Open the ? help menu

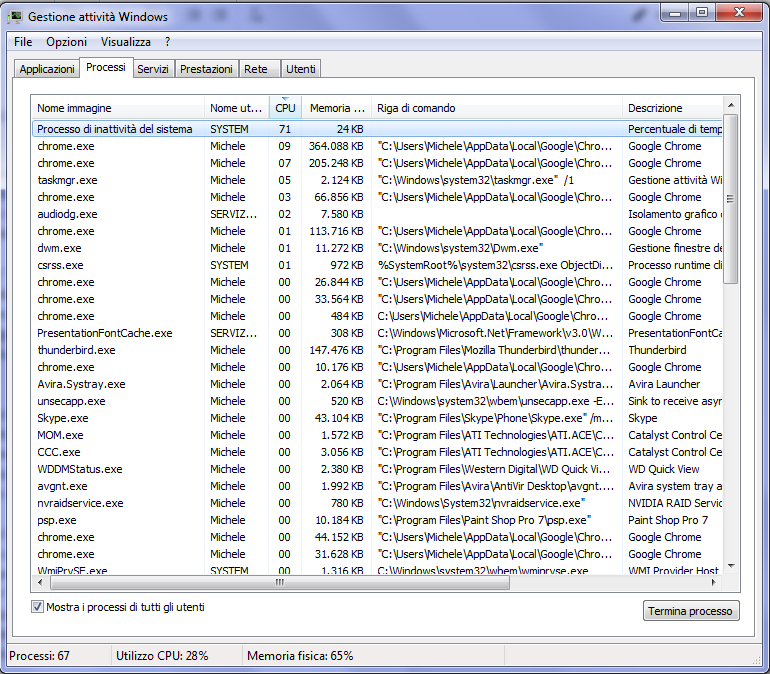[167, 42]
